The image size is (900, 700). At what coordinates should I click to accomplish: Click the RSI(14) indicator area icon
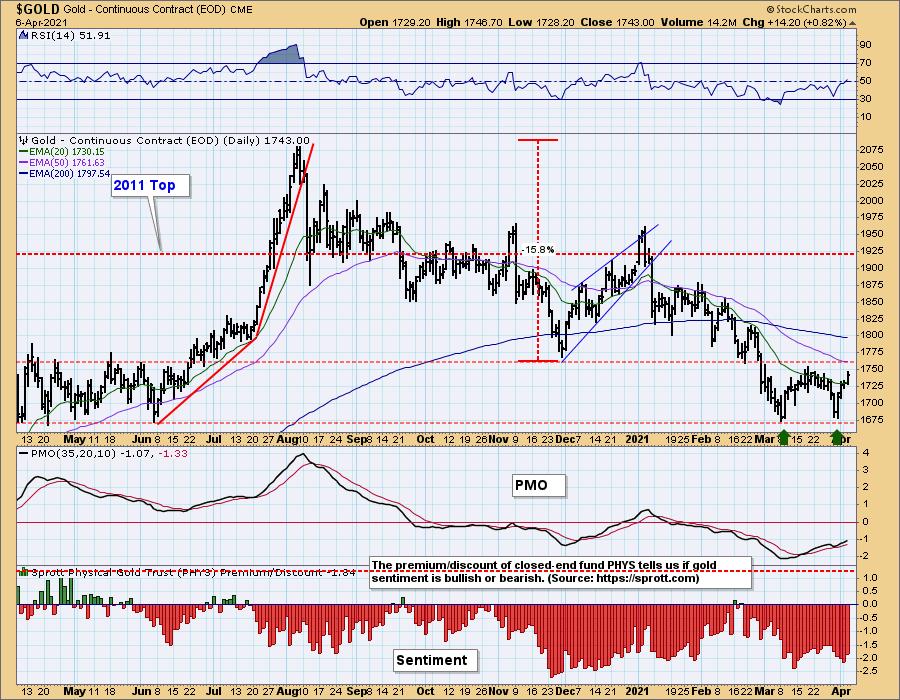click(23, 35)
